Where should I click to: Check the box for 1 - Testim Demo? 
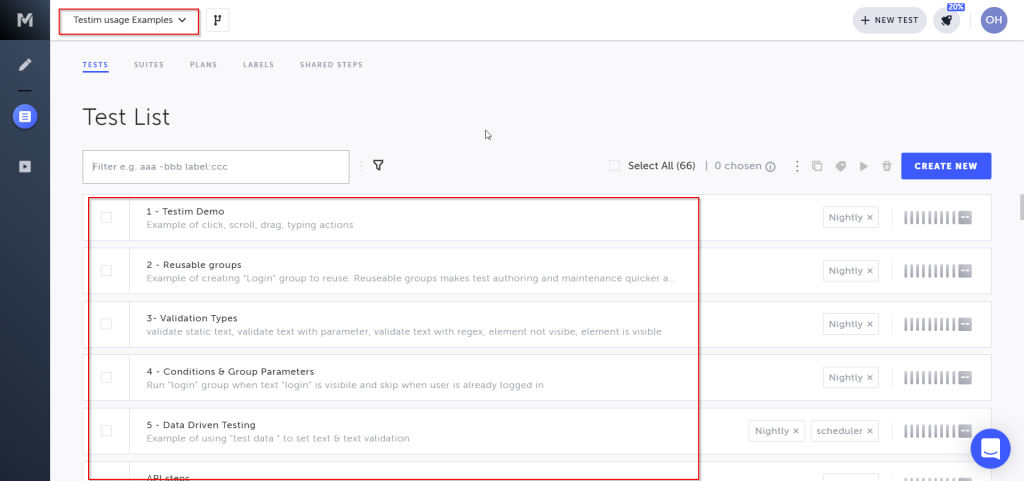click(x=106, y=217)
